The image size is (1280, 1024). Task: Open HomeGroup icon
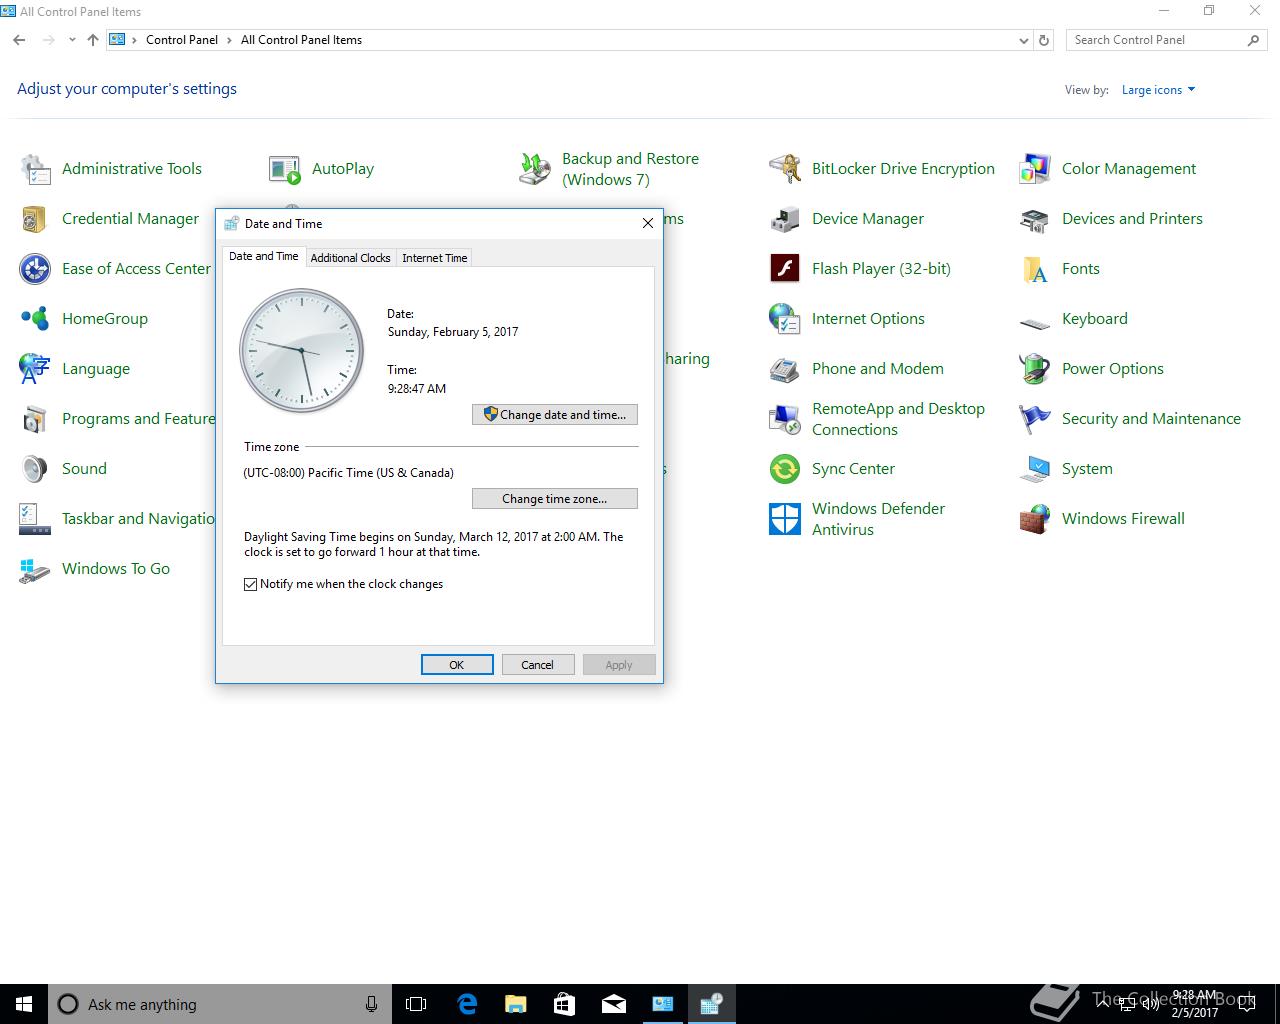pyautogui.click(x=35, y=319)
